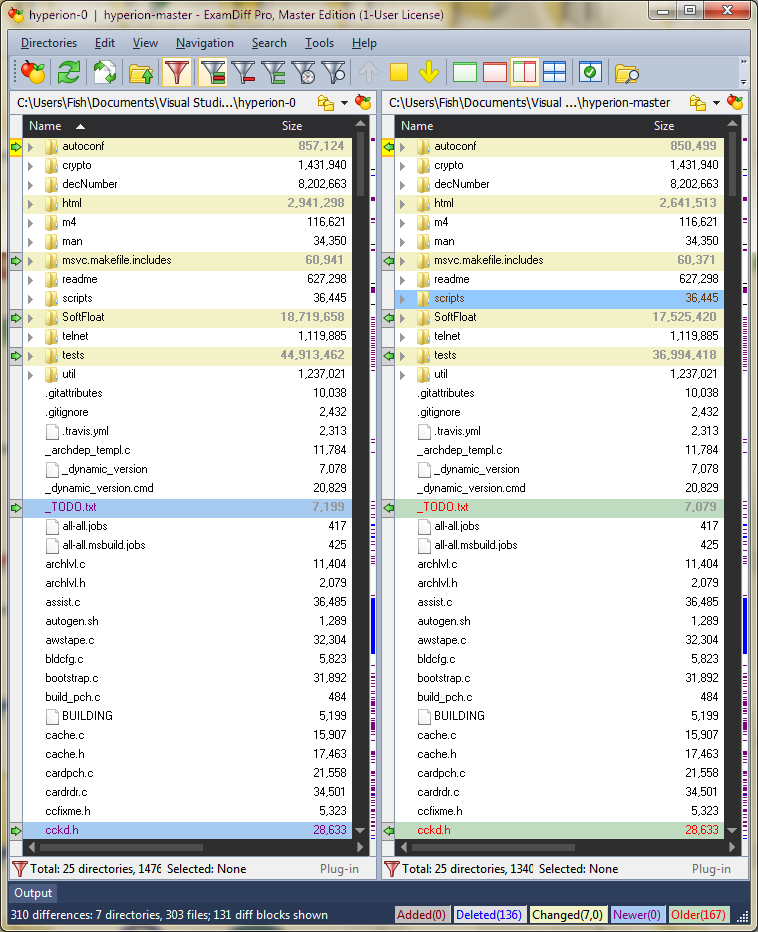Screen dimensions: 758x932
Task: Click the yellow Current Difference square
Action: pyautogui.click(x=398, y=73)
